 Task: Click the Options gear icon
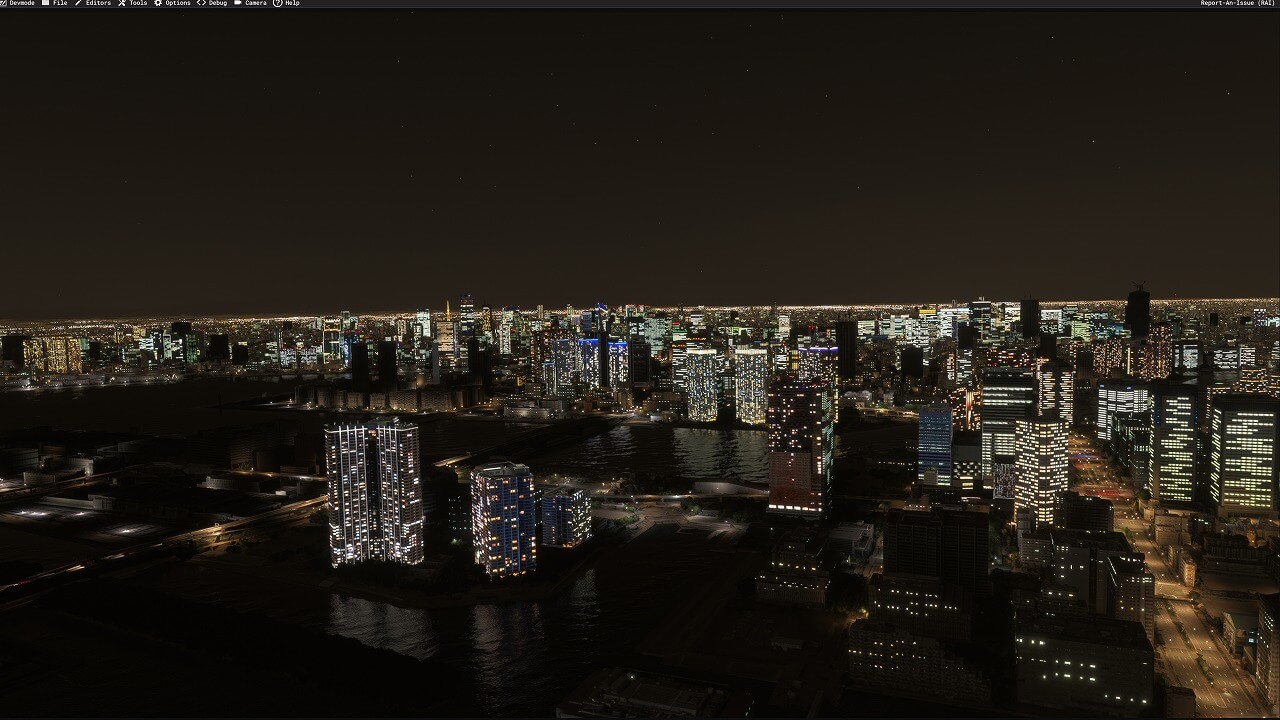pos(158,3)
